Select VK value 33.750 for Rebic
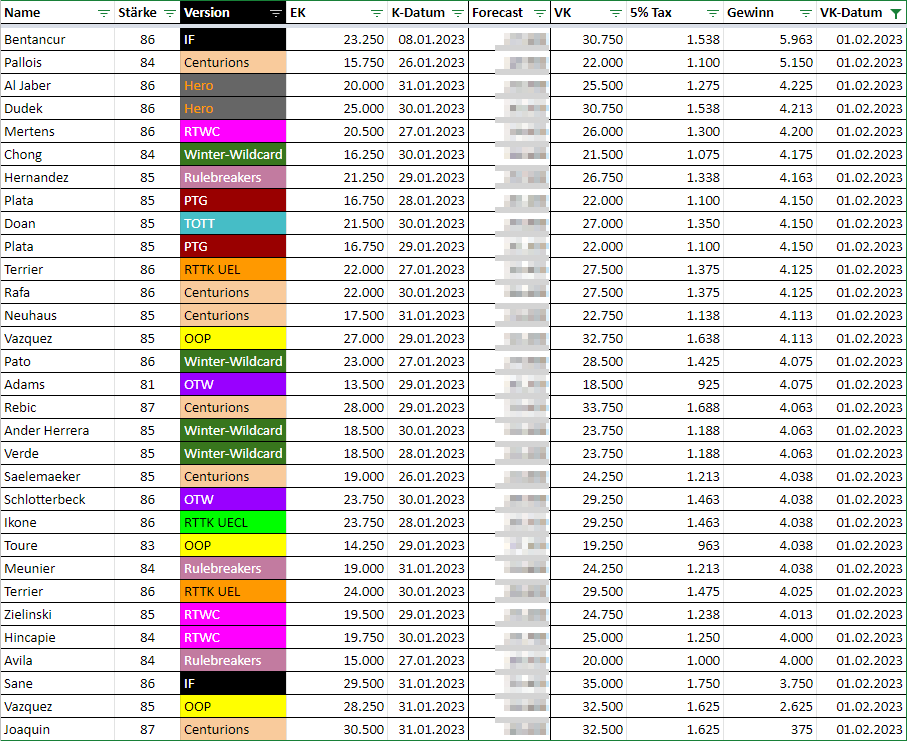This screenshot has height=741, width=907. (x=588, y=408)
